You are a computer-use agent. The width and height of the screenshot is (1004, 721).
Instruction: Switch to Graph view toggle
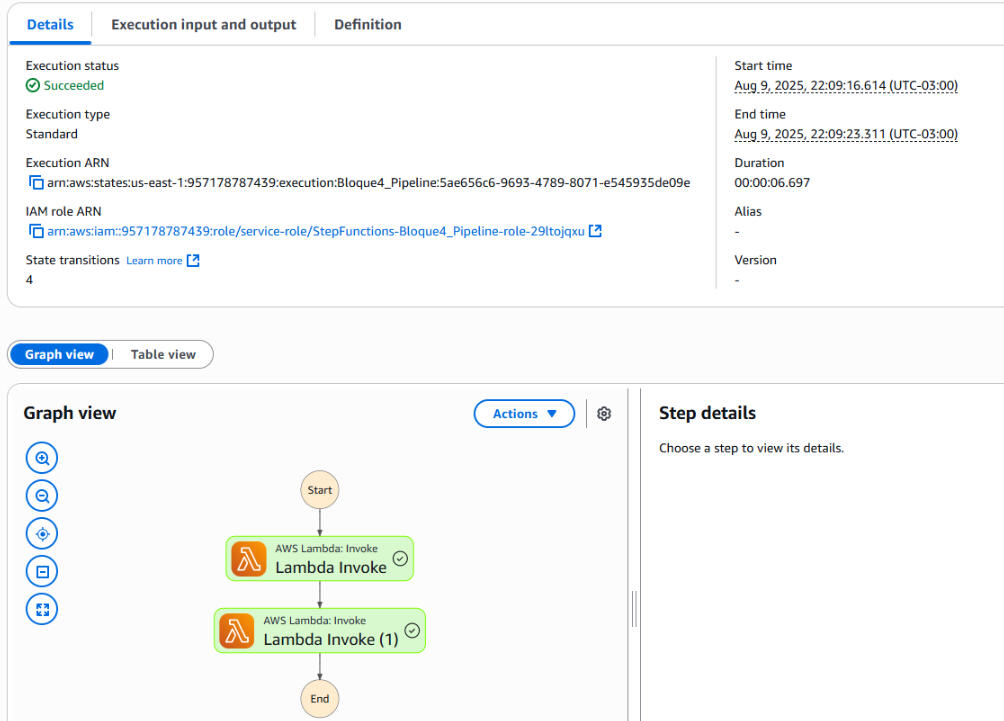(59, 354)
